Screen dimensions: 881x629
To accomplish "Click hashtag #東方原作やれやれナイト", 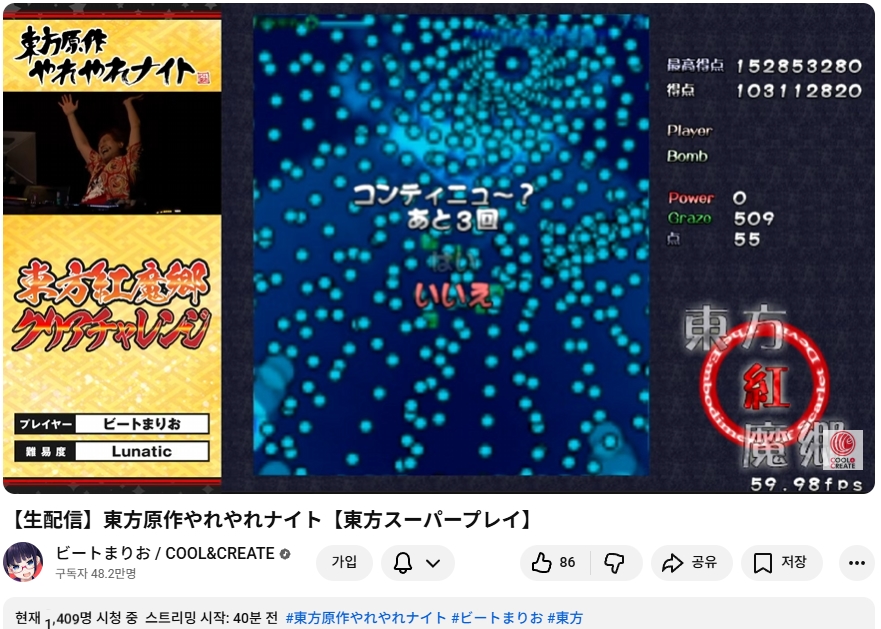I will [x=366, y=618].
